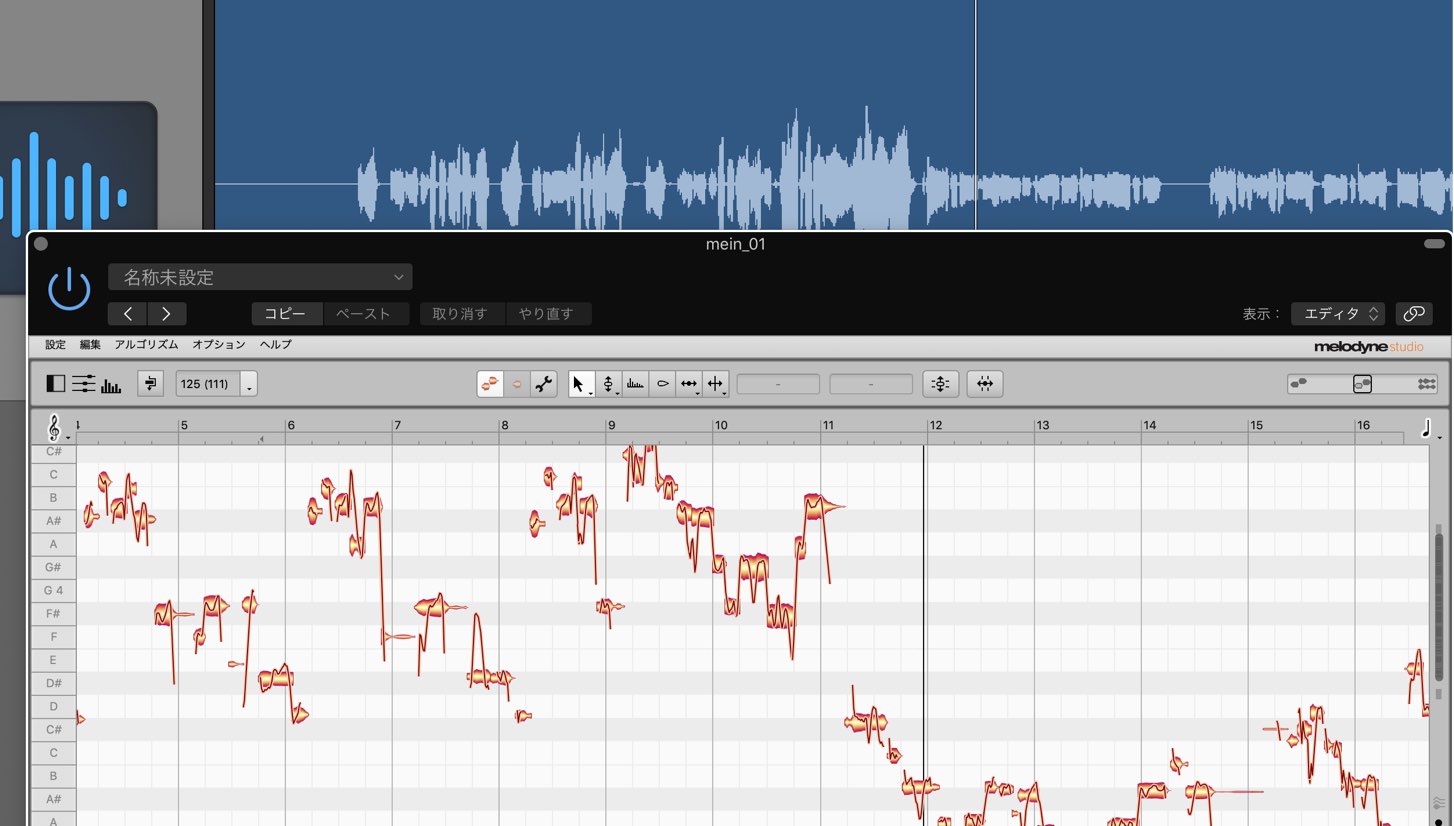Adjust the horizontal zoom slider at top right
The width and height of the screenshot is (1454, 826).
pos(1362,384)
